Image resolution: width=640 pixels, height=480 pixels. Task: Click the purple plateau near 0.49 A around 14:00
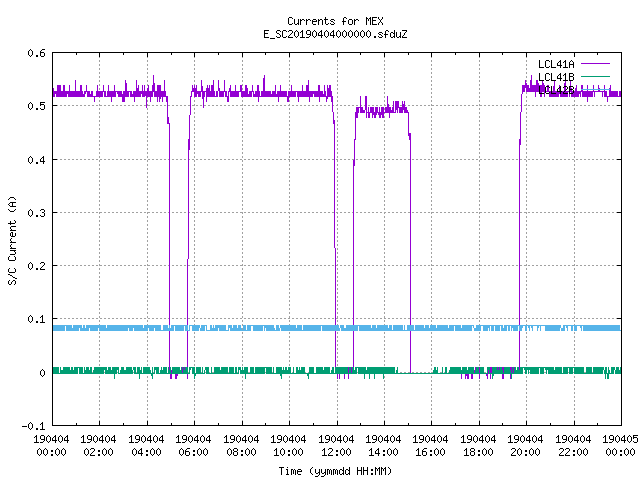pyautogui.click(x=382, y=110)
